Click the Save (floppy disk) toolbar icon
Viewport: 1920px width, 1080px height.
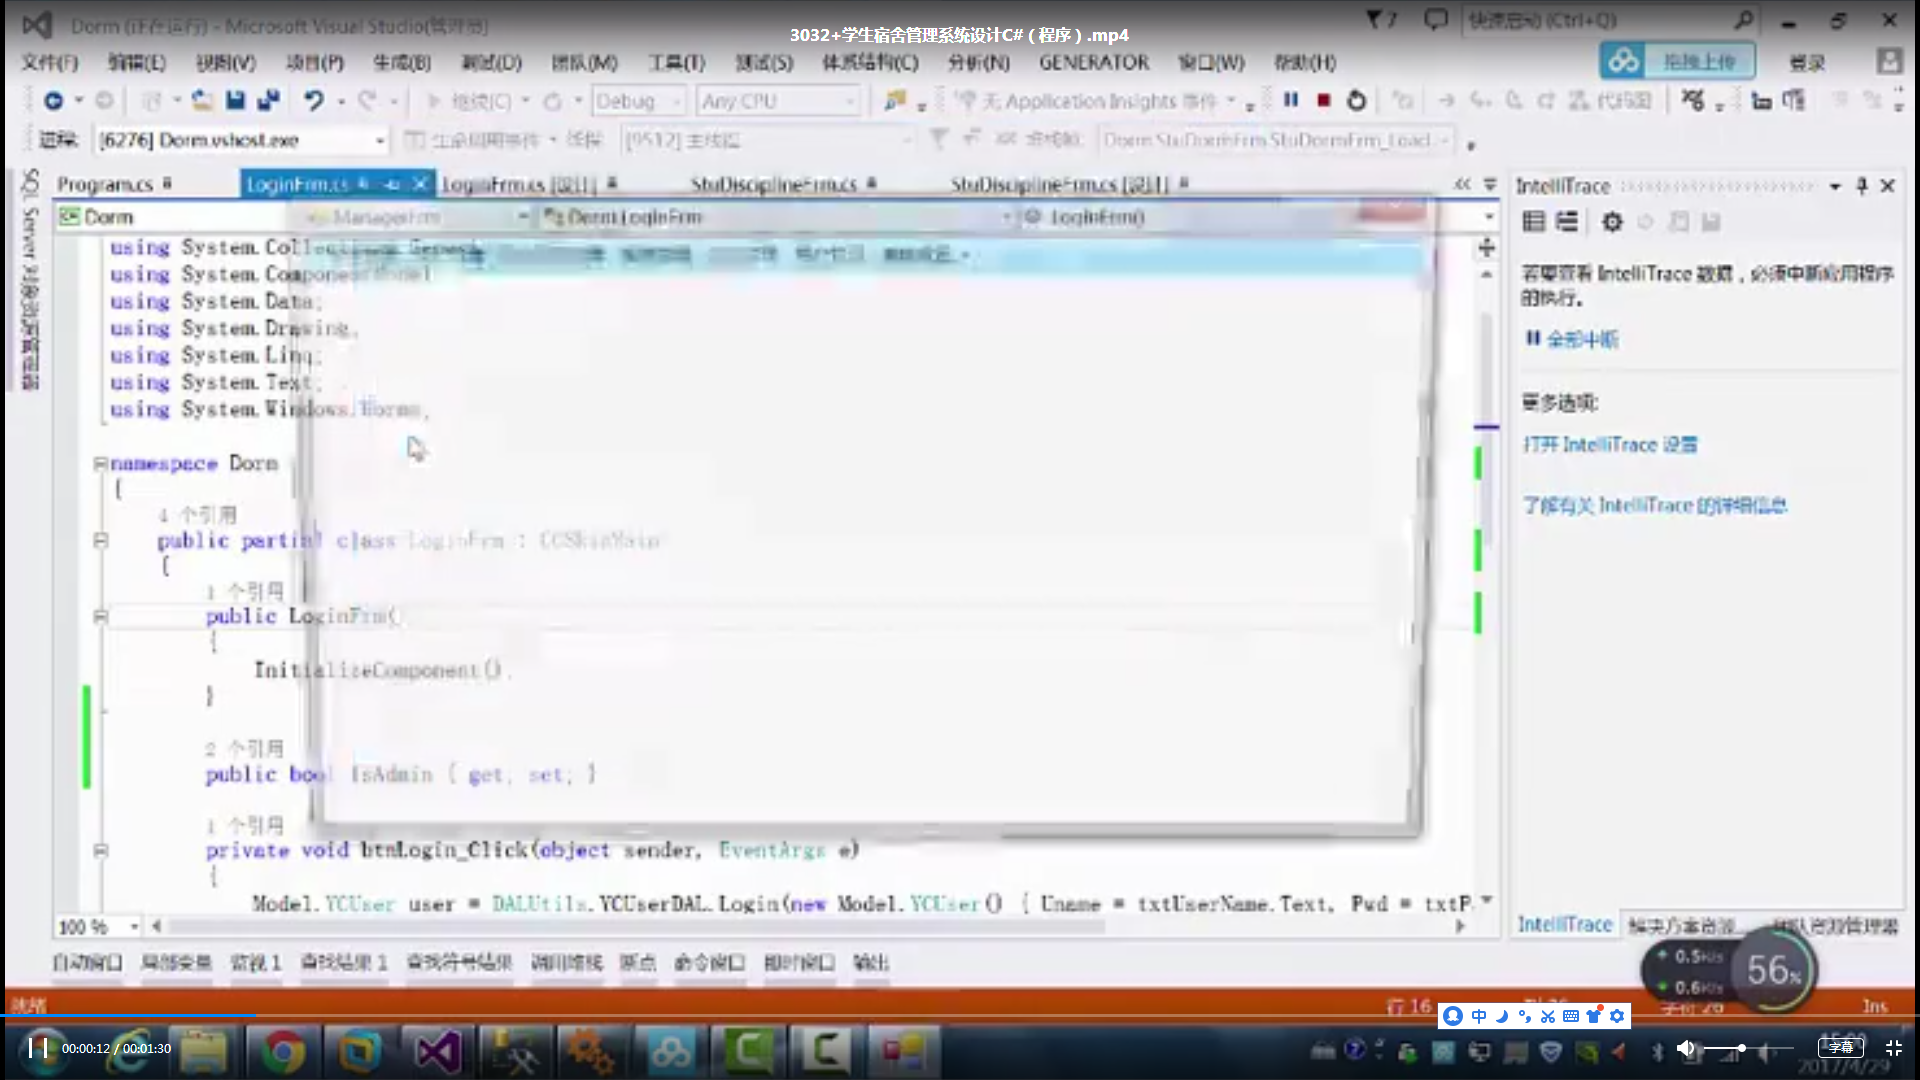click(236, 100)
